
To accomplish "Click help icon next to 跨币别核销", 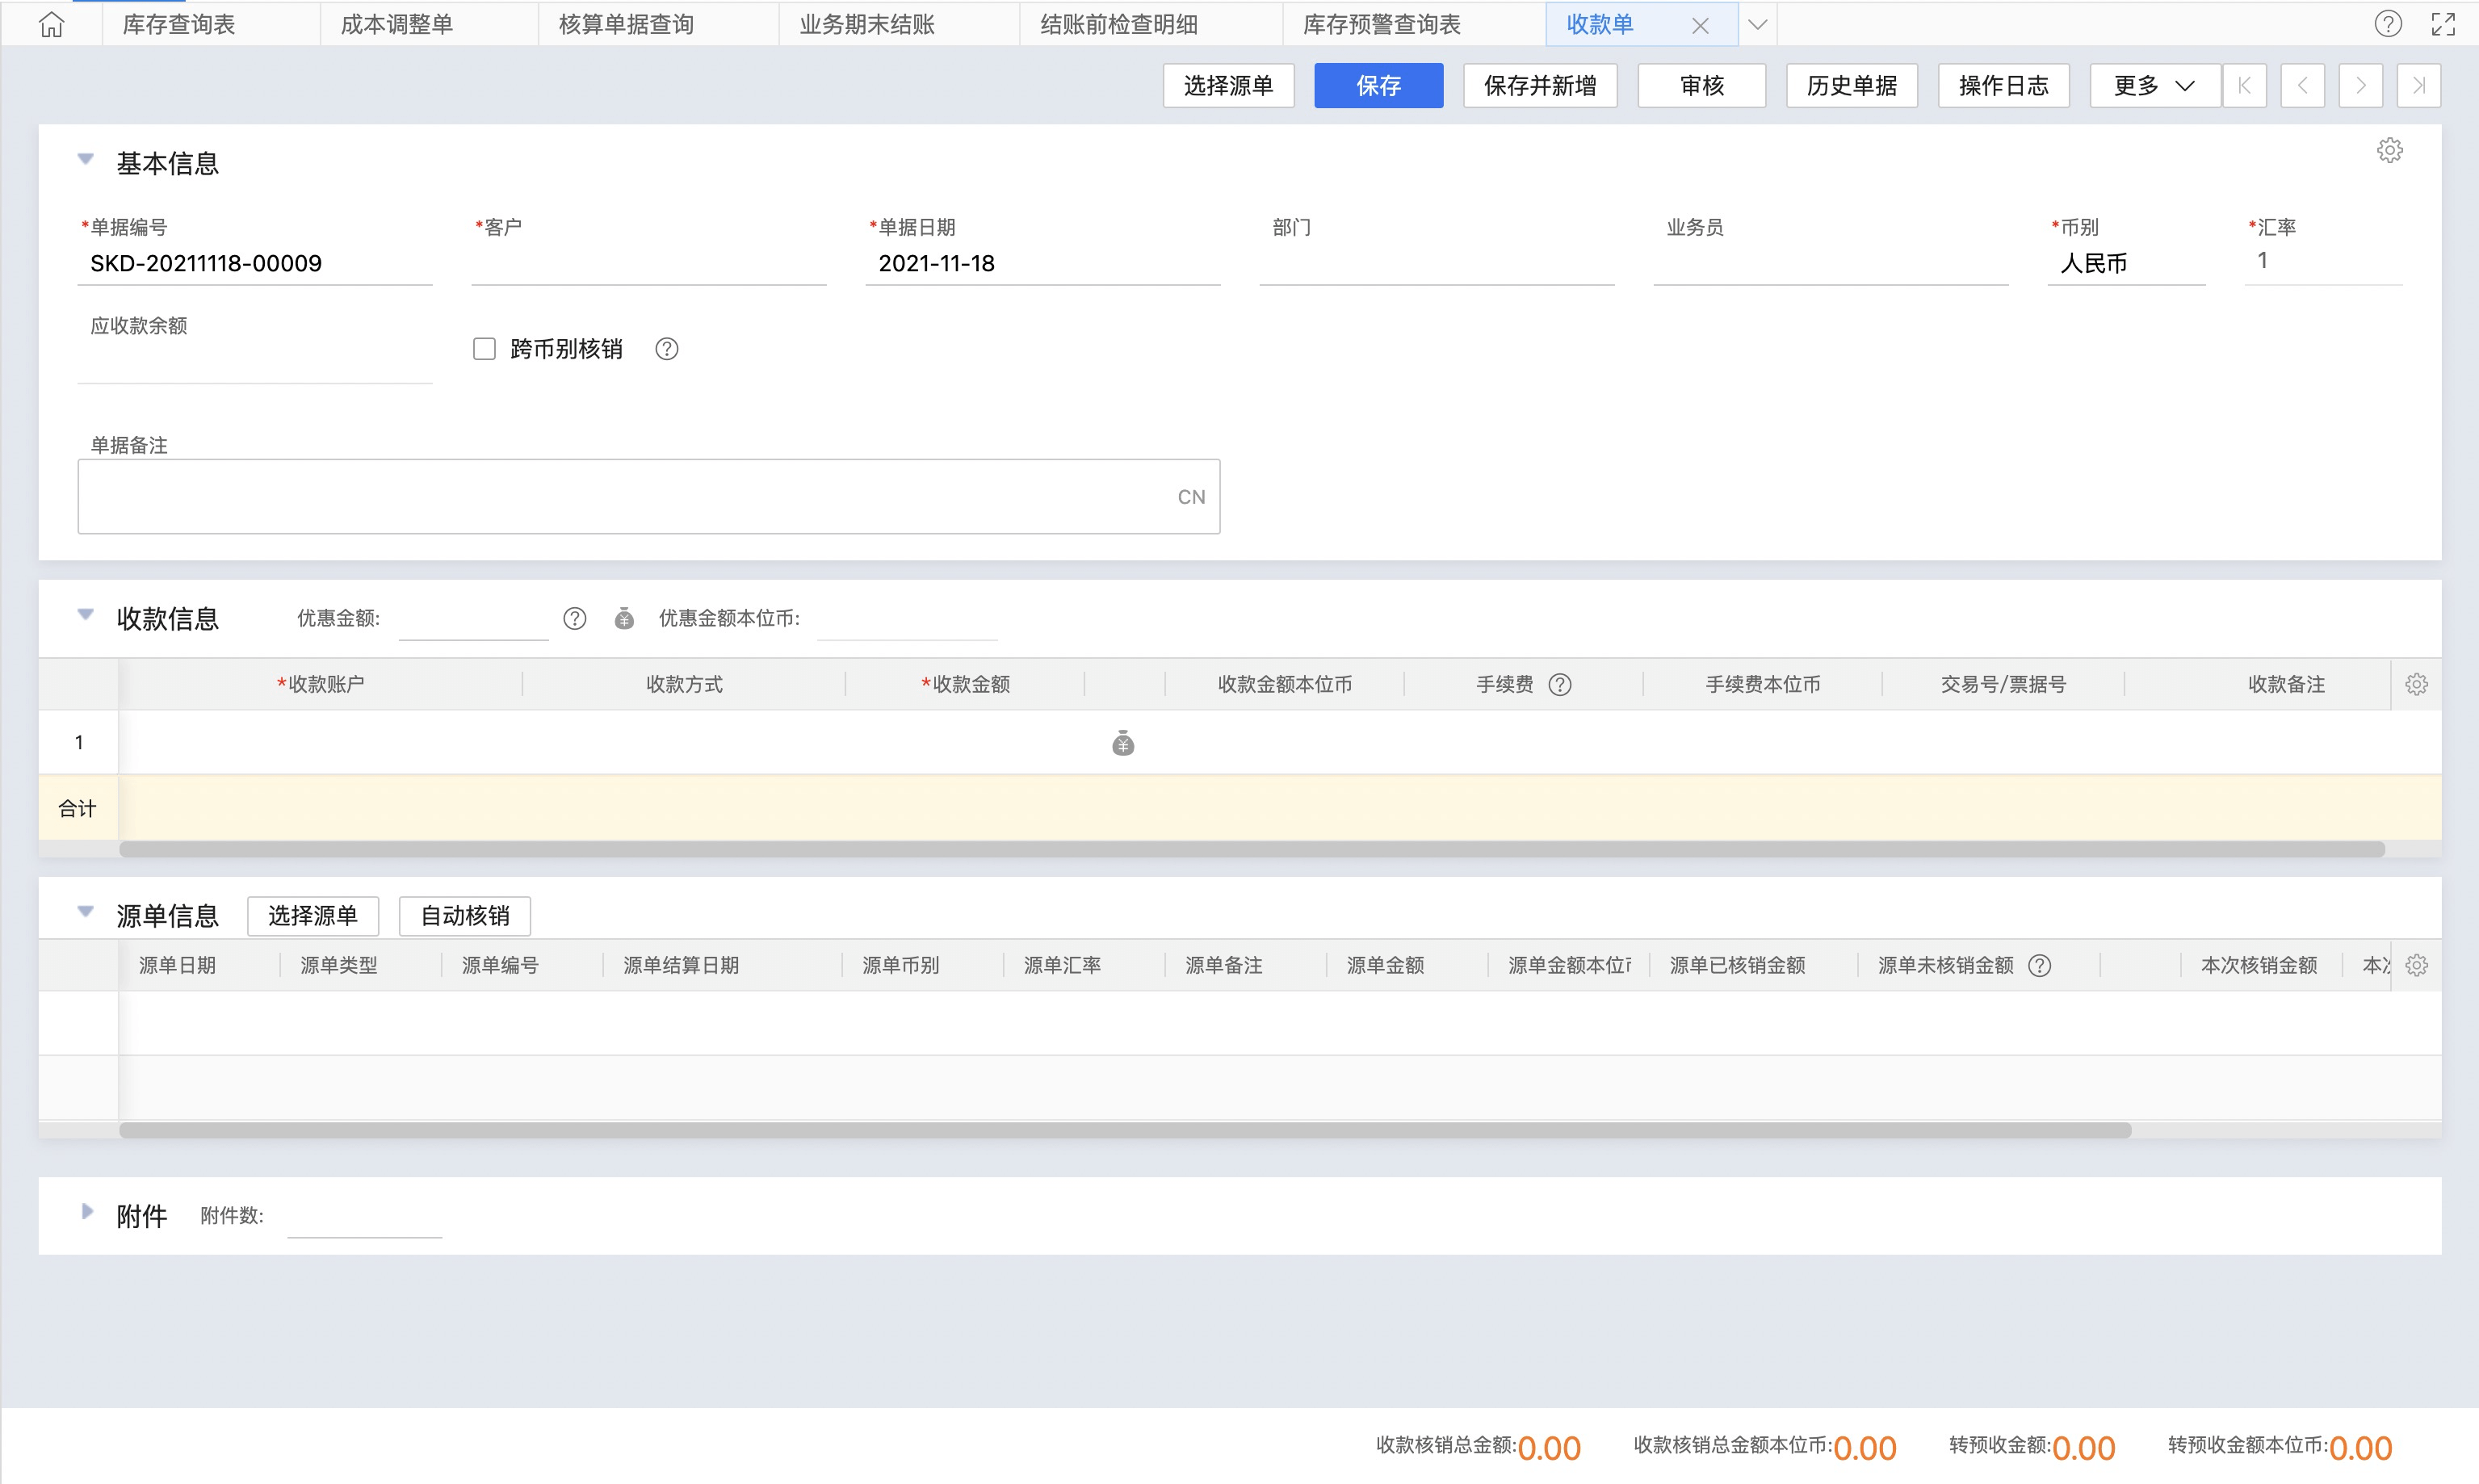I will pos(666,349).
